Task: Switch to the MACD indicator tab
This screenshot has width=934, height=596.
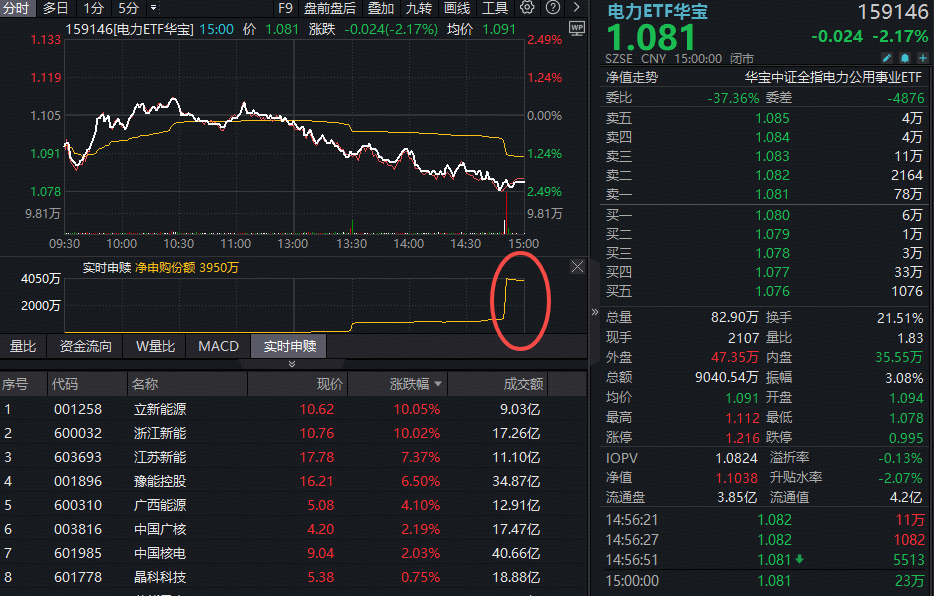Action: click(x=217, y=346)
